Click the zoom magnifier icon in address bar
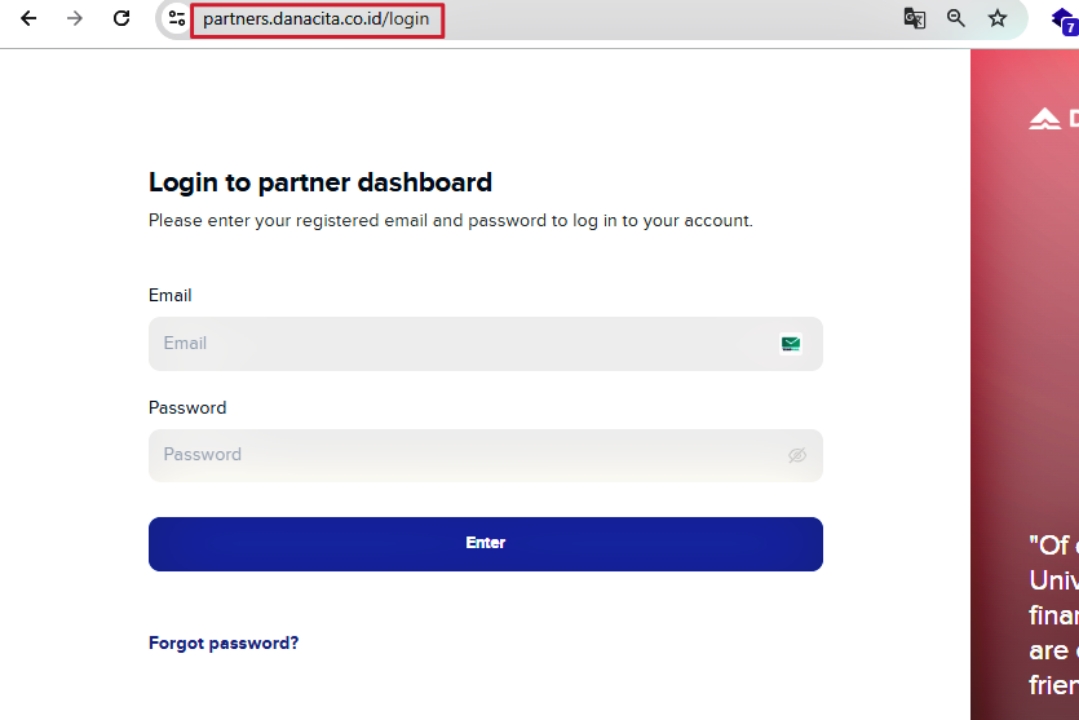This screenshot has width=1079, height=720. 956,18
